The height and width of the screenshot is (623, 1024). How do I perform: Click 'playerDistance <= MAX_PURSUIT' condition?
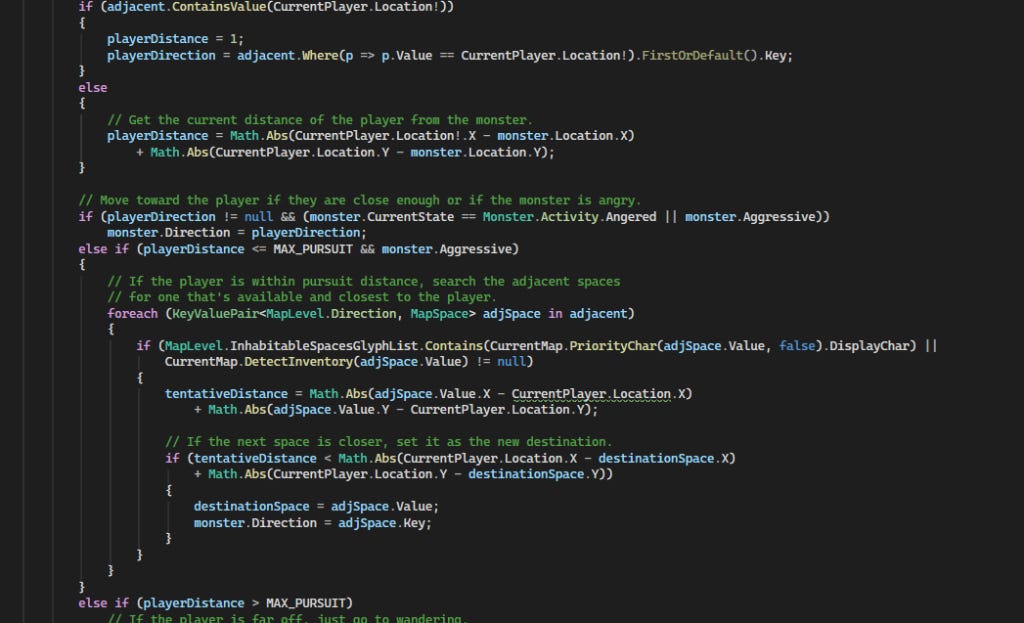click(248, 249)
